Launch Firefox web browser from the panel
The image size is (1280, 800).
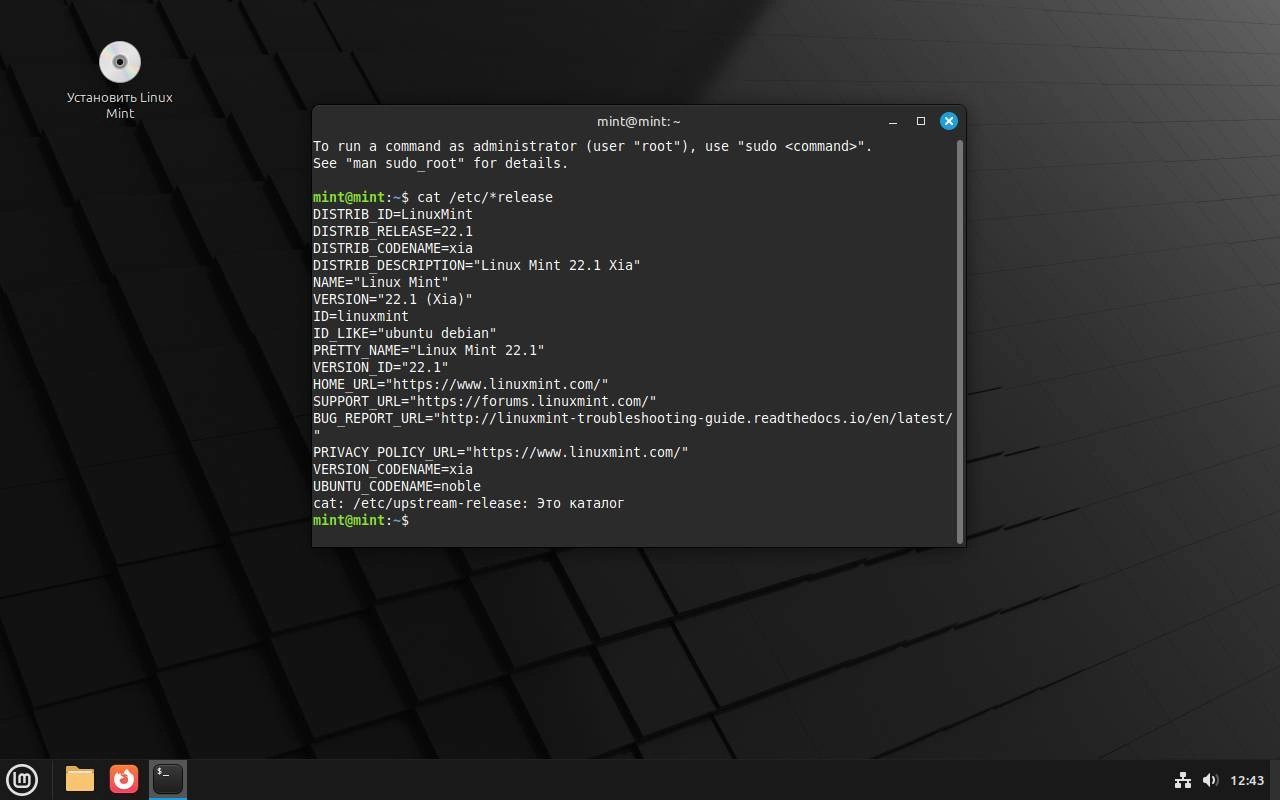(124, 779)
